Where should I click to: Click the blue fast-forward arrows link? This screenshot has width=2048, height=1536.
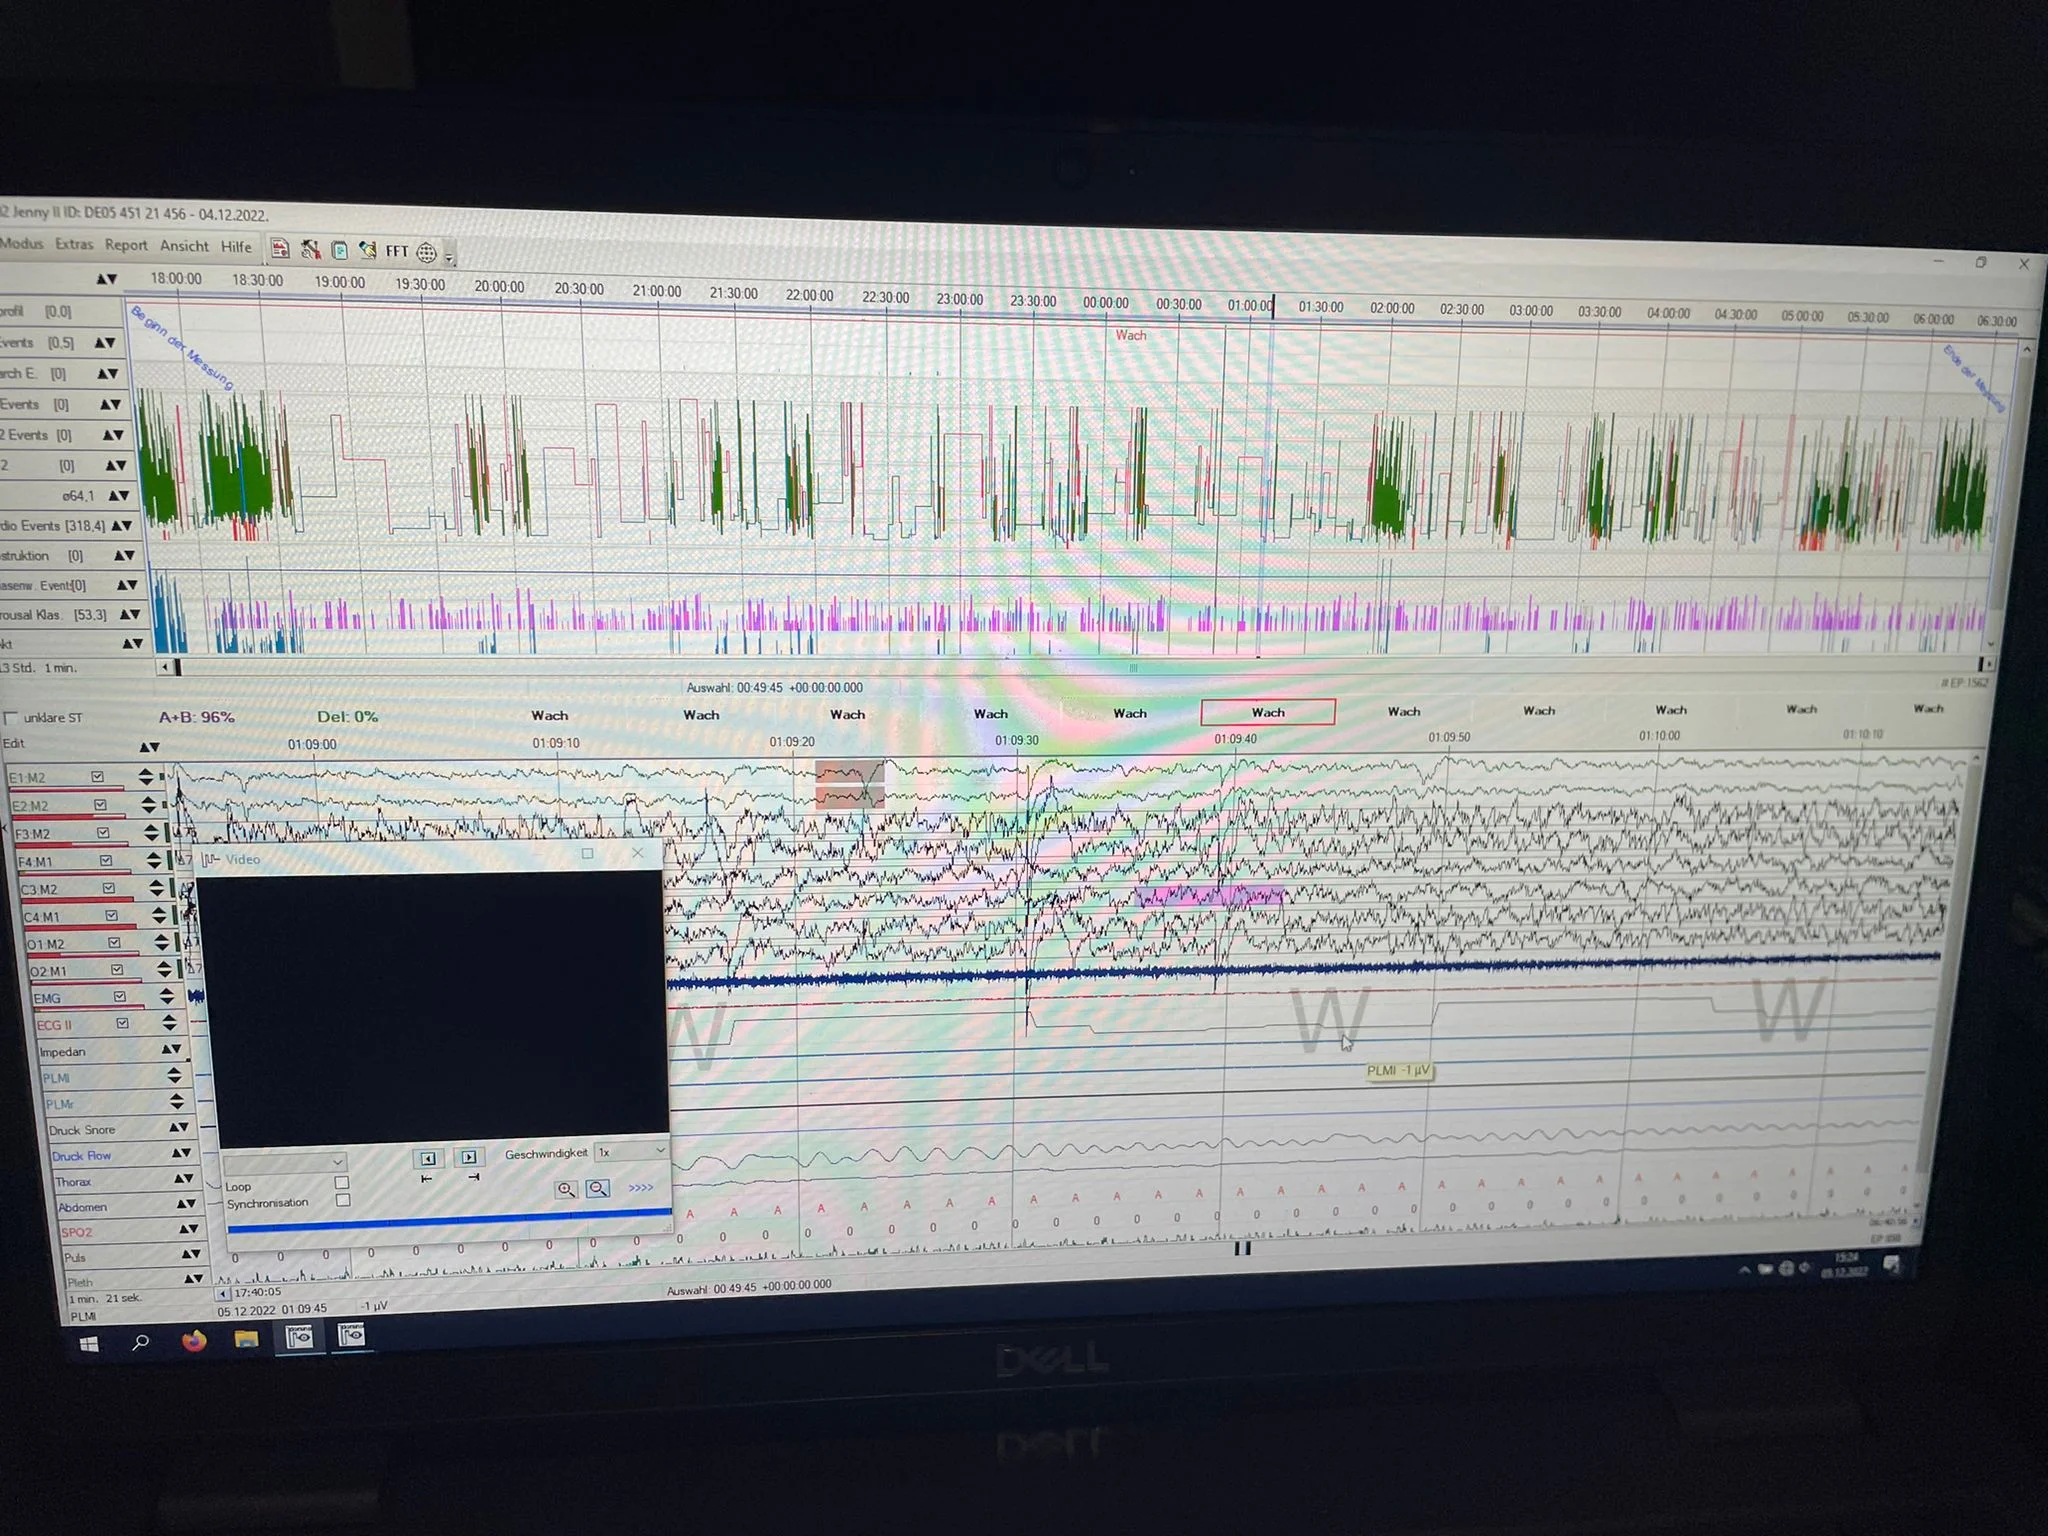tap(641, 1187)
